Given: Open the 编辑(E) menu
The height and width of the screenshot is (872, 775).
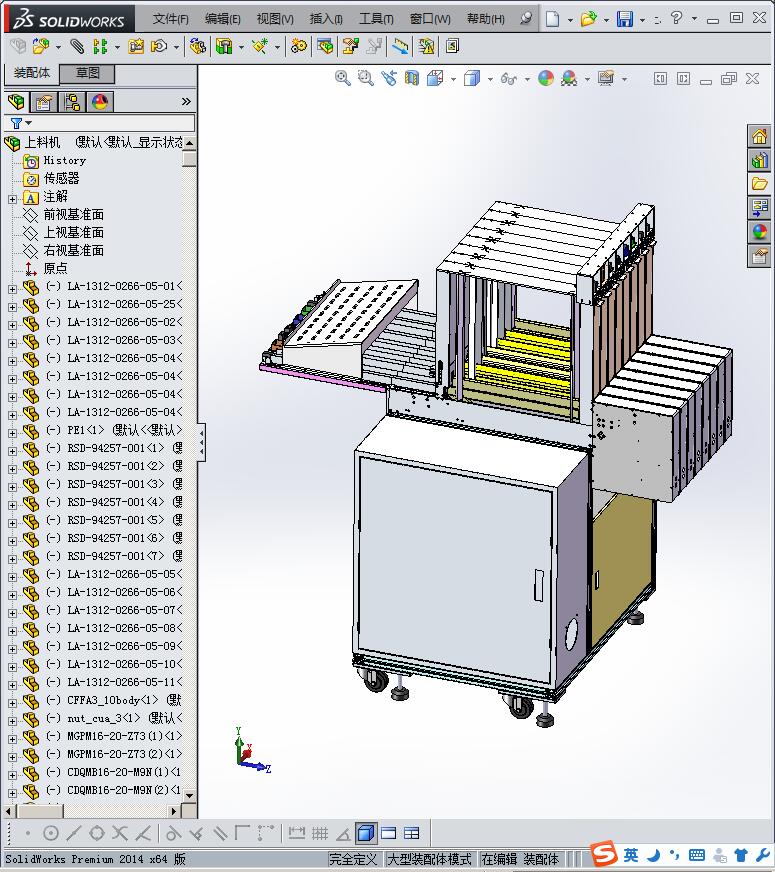Looking at the screenshot, I should [x=222, y=19].
